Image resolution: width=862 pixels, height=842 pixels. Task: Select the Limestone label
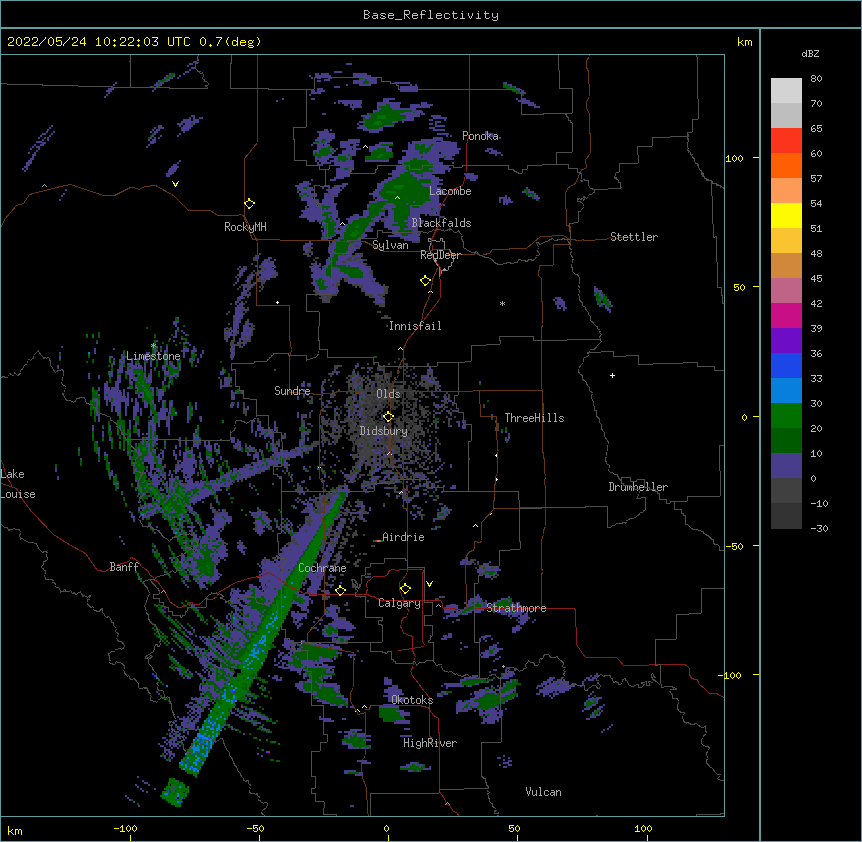[x=153, y=356]
